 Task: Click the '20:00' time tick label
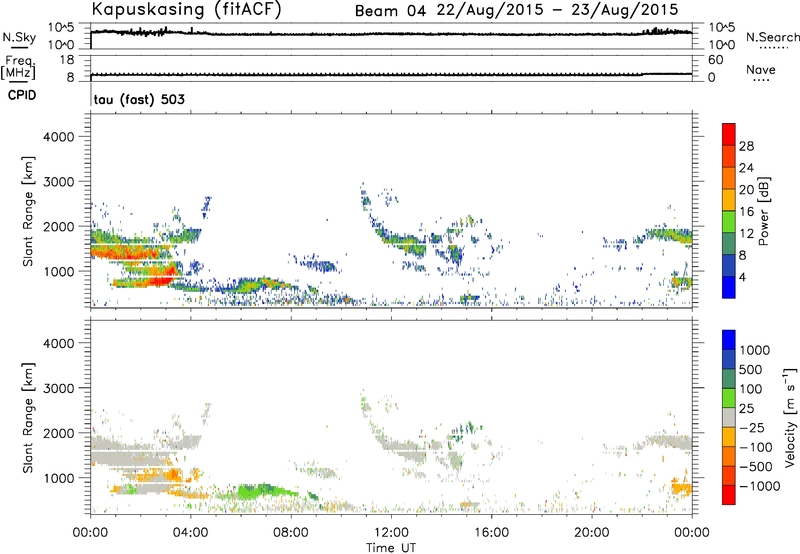coord(592,533)
